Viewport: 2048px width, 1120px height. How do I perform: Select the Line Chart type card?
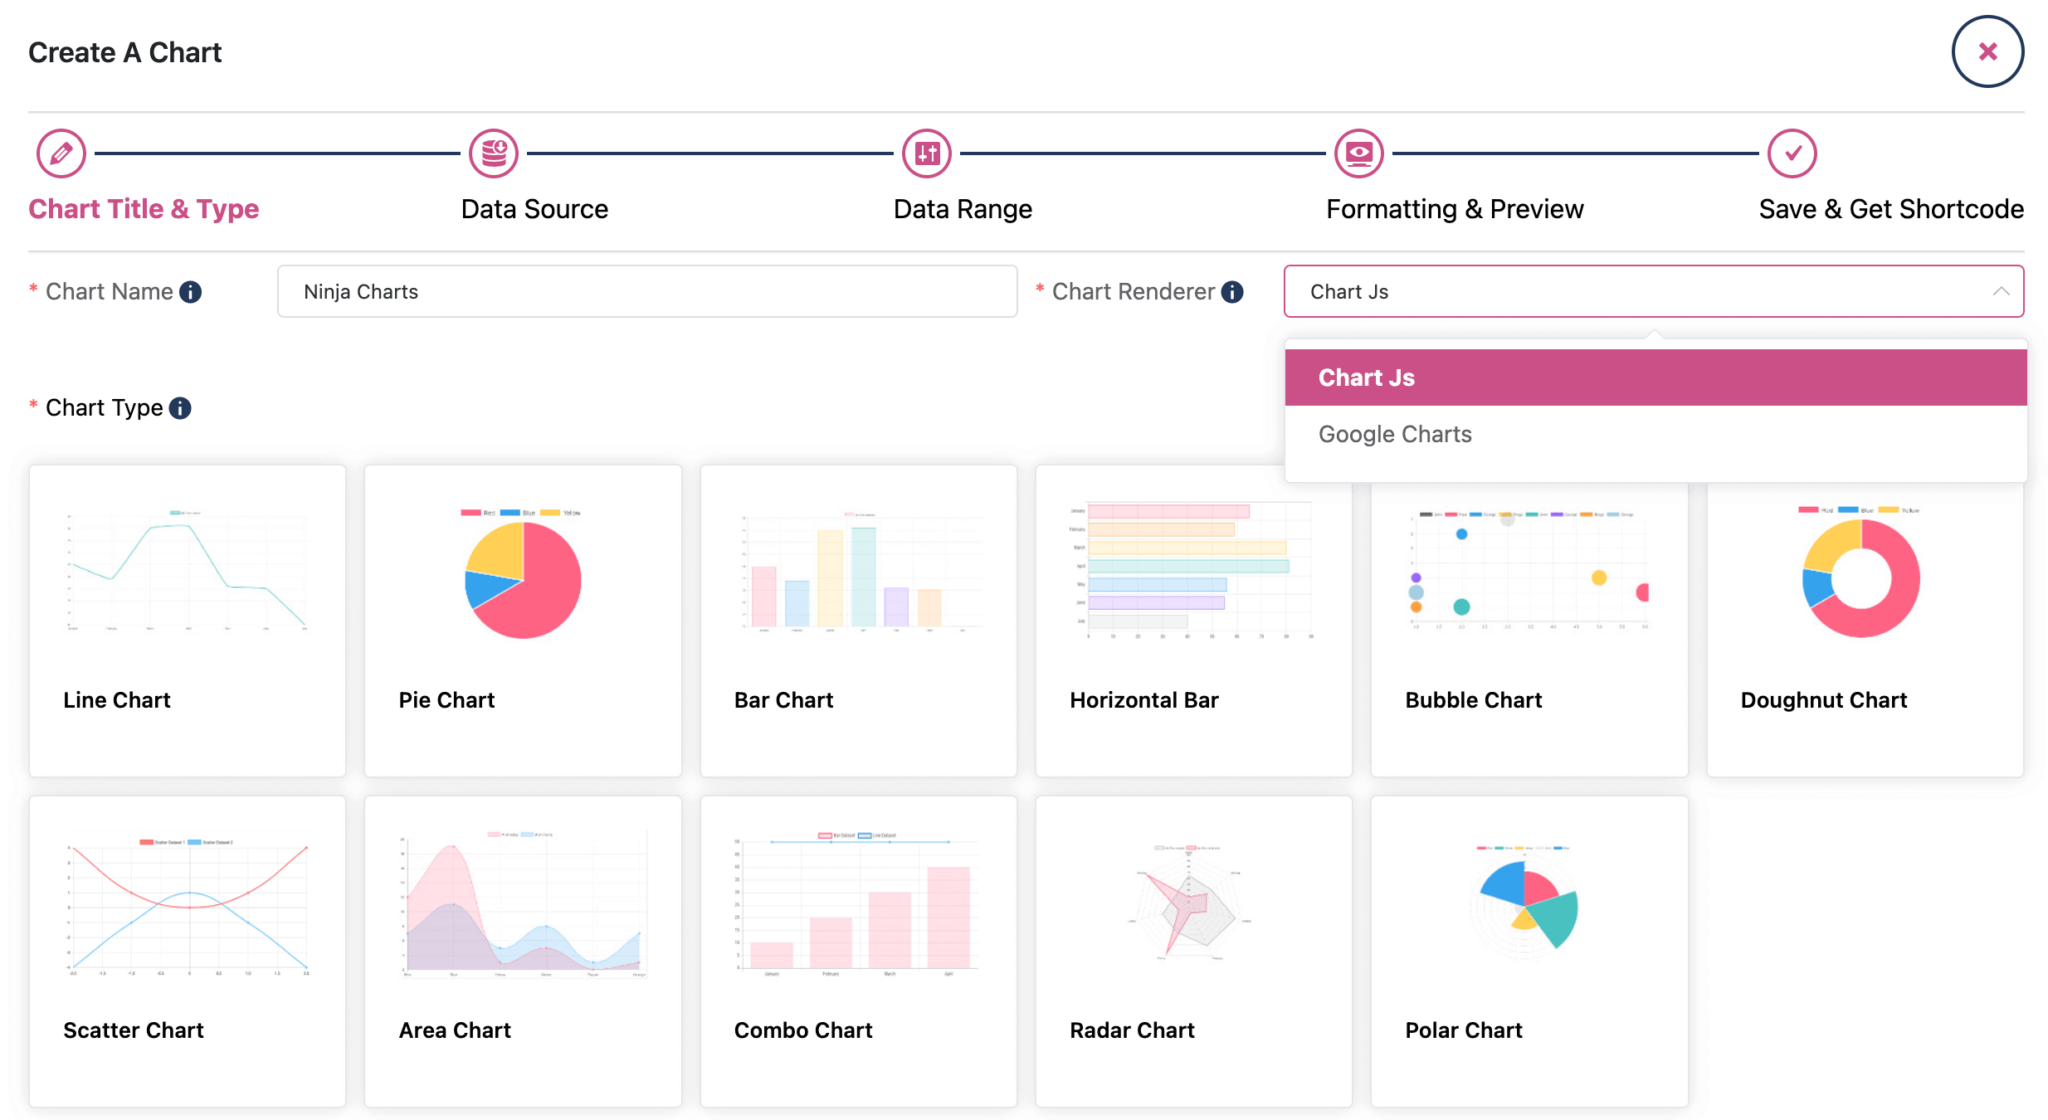point(187,620)
